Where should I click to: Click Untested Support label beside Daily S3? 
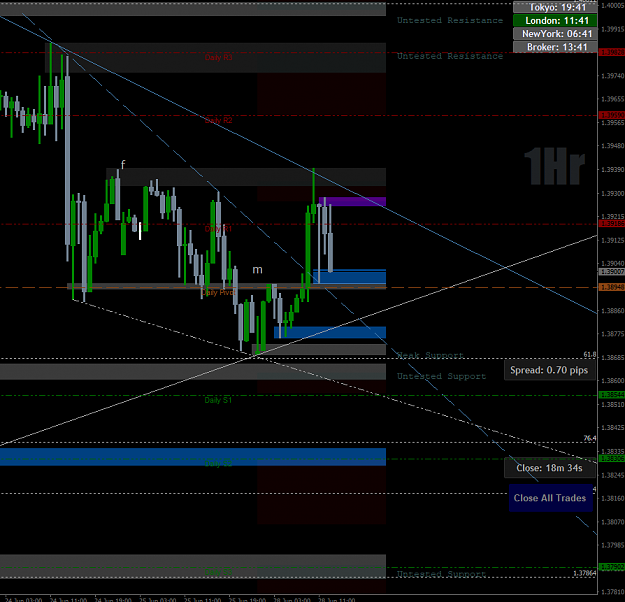point(442,574)
